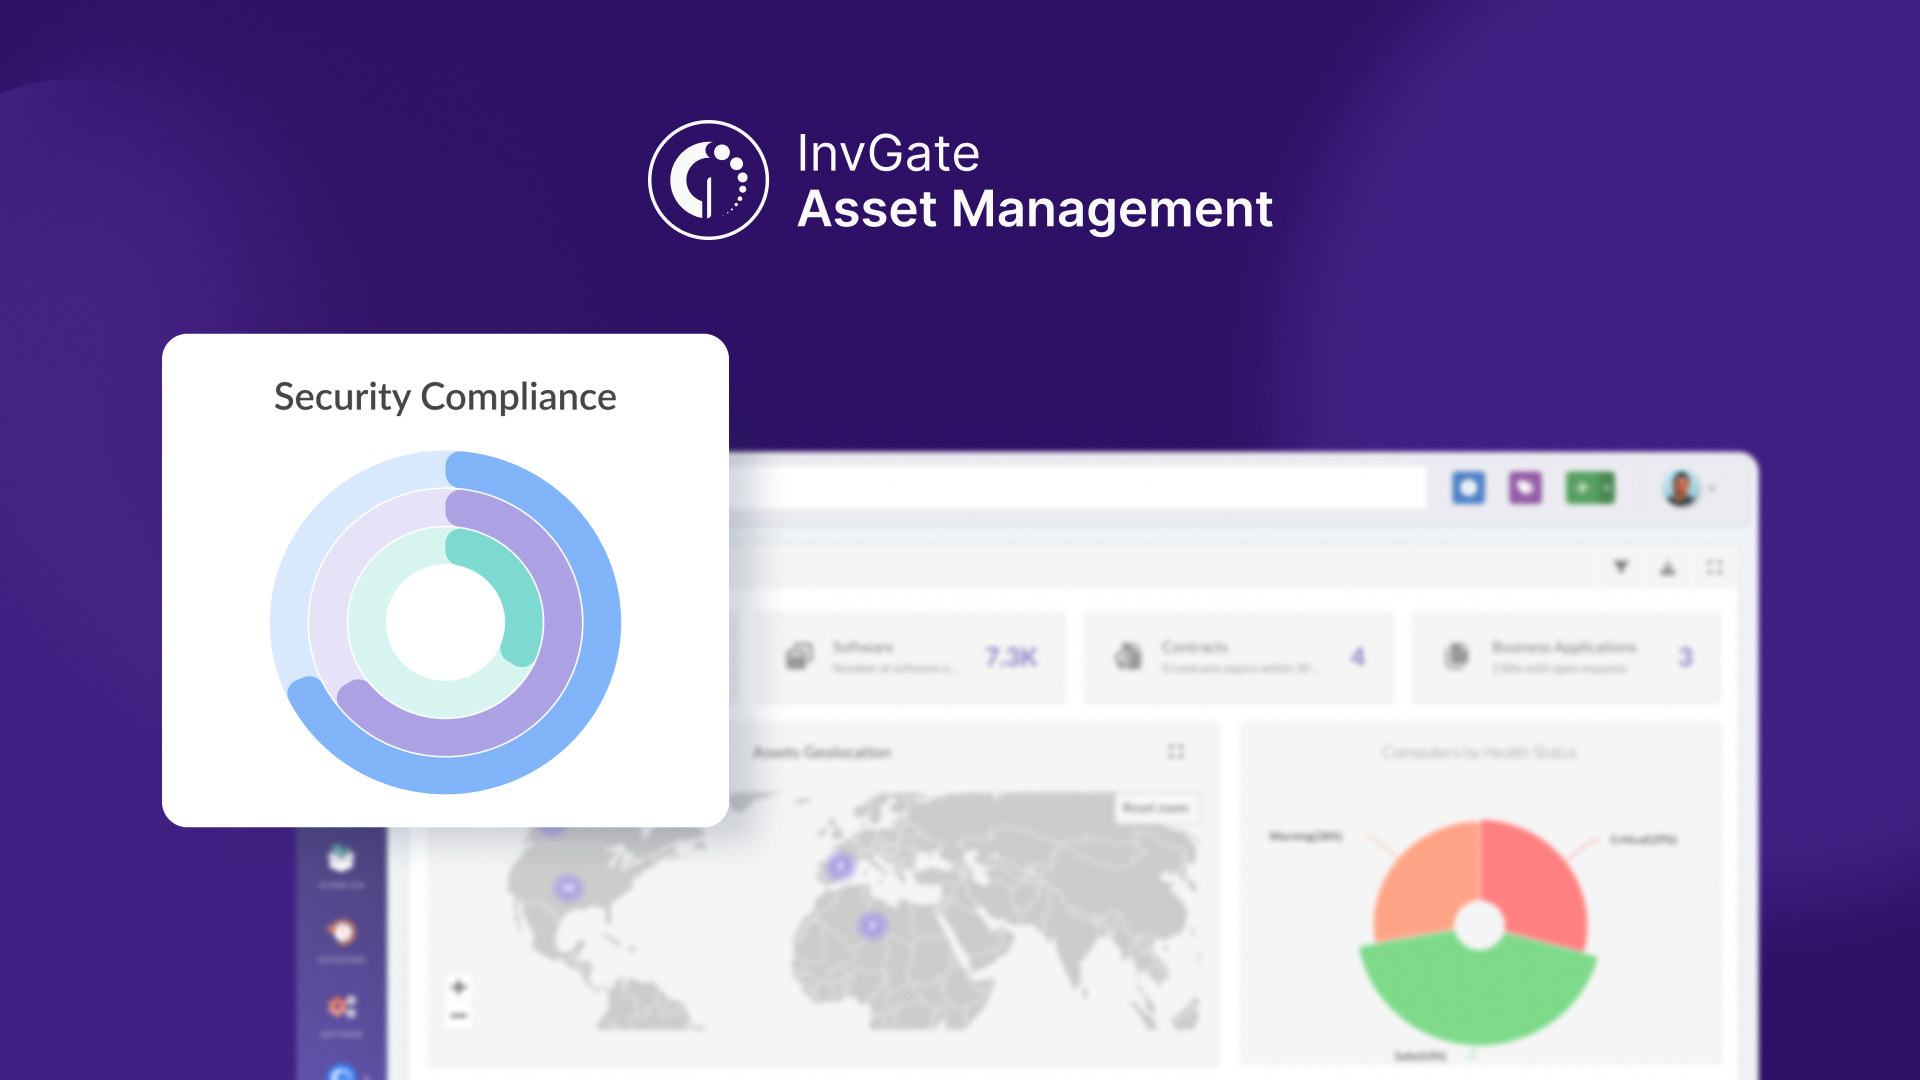
Task: Zoom in the map with plus button
Action: tap(459, 987)
